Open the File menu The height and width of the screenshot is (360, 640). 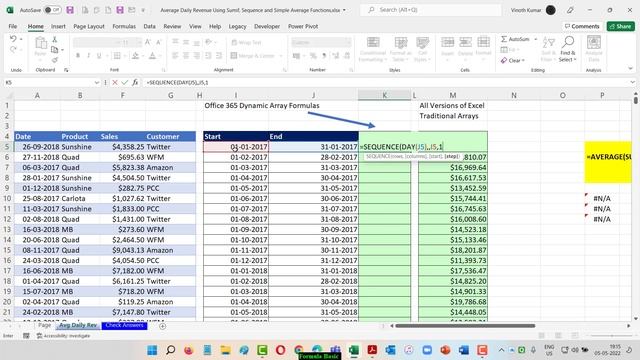(x=13, y=26)
